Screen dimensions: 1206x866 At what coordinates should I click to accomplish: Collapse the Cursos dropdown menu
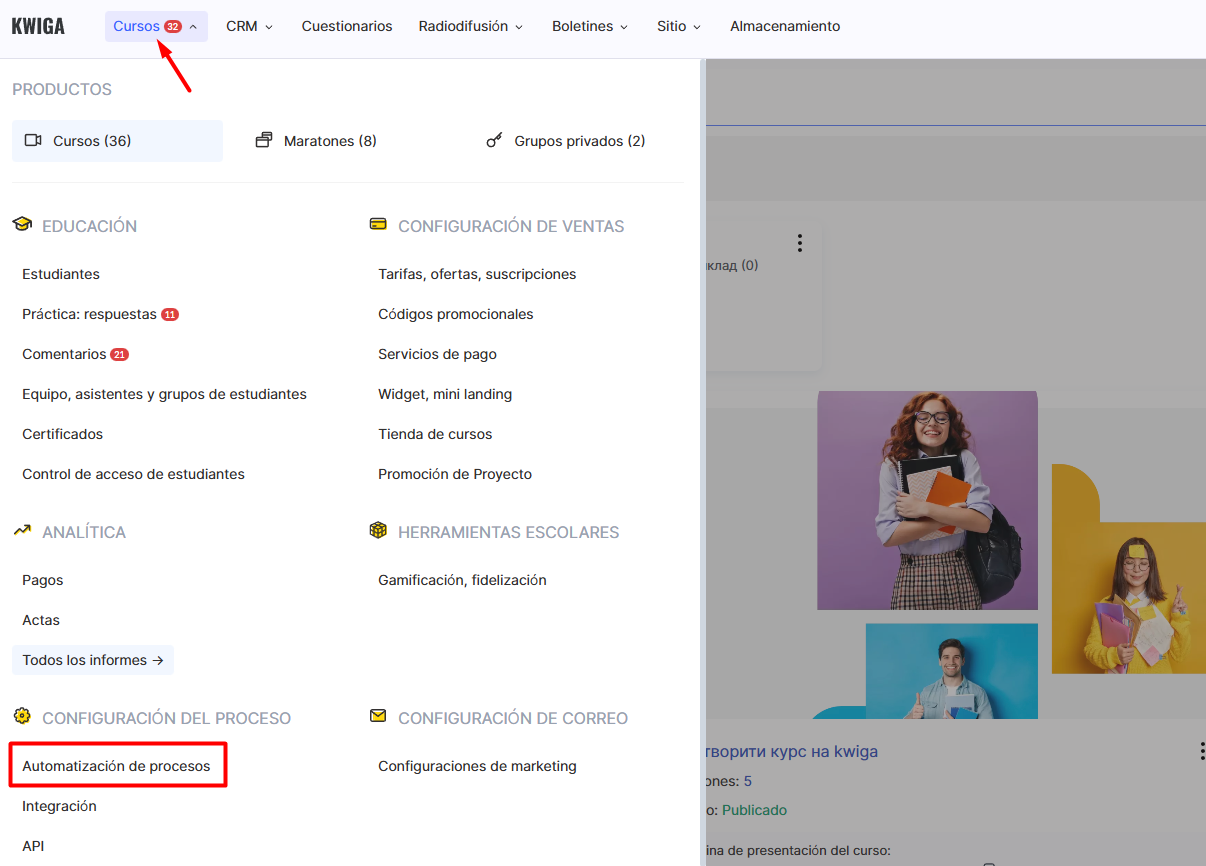[x=156, y=27]
